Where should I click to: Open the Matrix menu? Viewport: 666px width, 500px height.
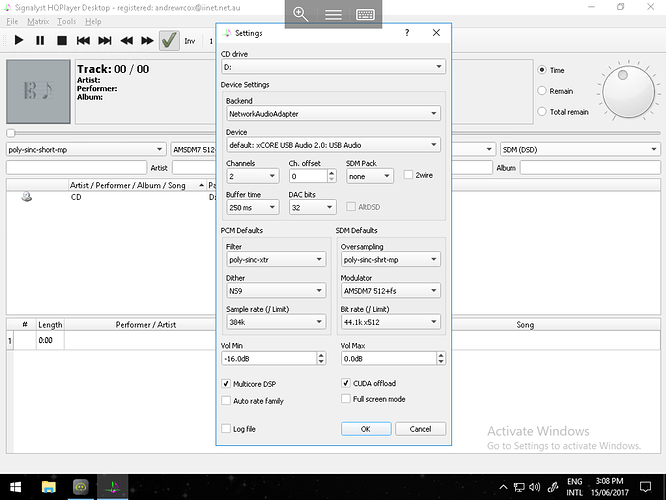click(38, 21)
